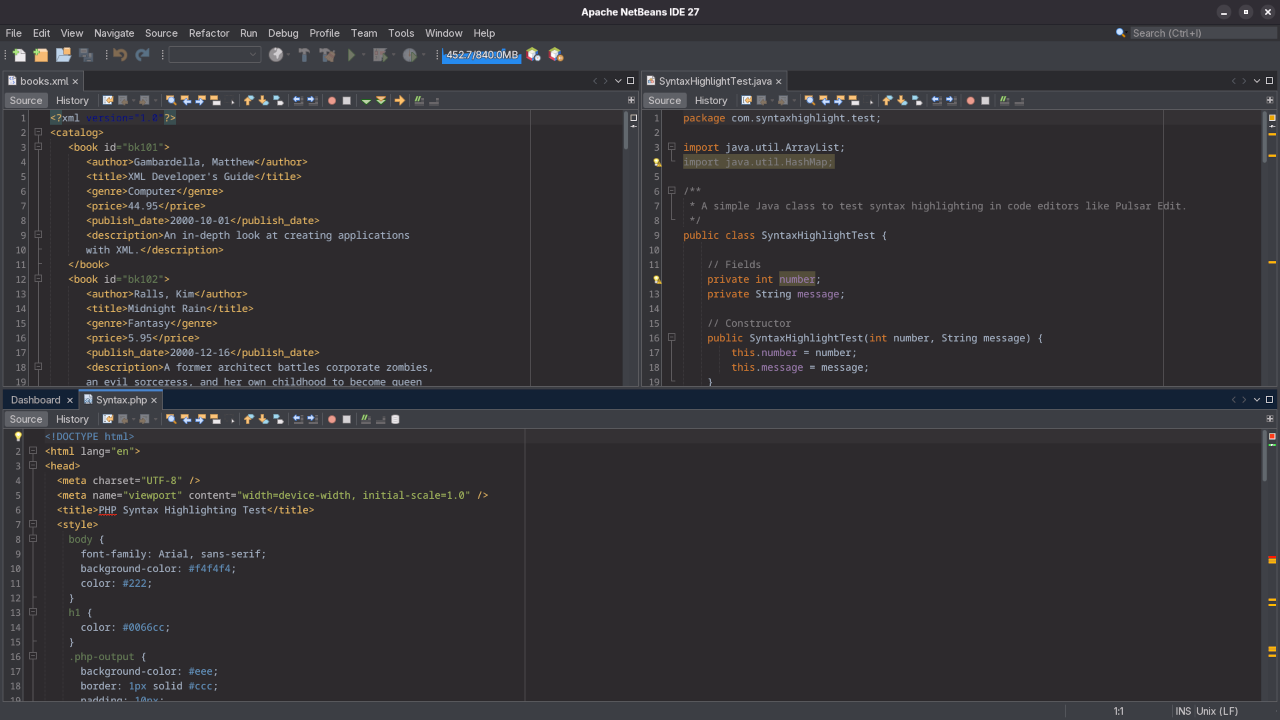The width and height of the screenshot is (1280, 720).
Task: Collapse the Javadoc comment fold on line 6
Action: pyautogui.click(x=672, y=191)
